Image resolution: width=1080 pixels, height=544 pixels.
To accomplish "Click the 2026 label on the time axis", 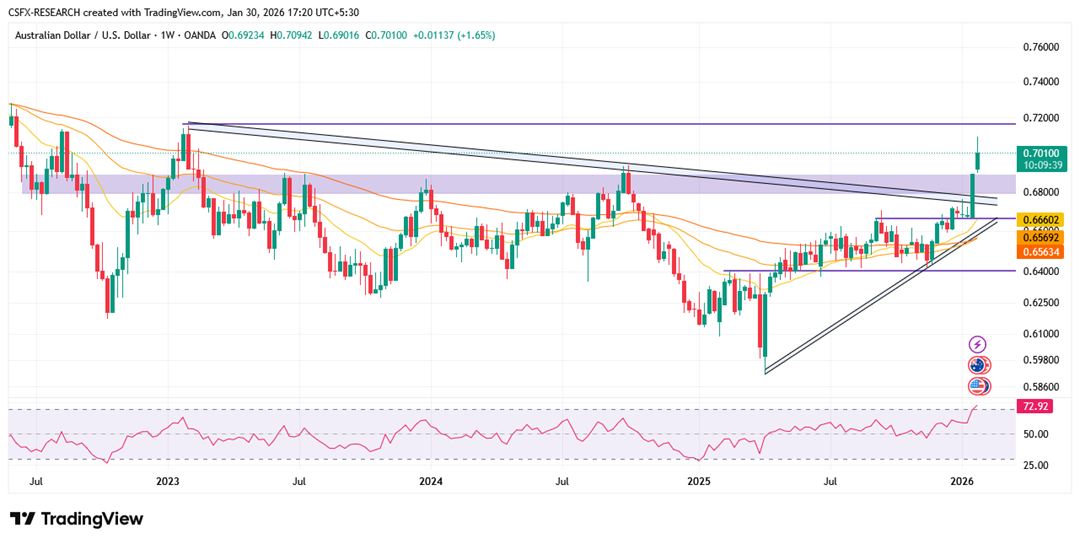I will tap(962, 481).
